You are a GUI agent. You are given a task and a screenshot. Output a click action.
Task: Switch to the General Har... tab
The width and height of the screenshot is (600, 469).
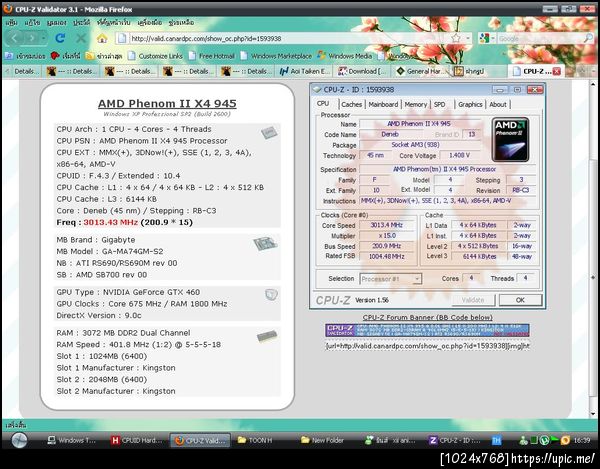420,71
